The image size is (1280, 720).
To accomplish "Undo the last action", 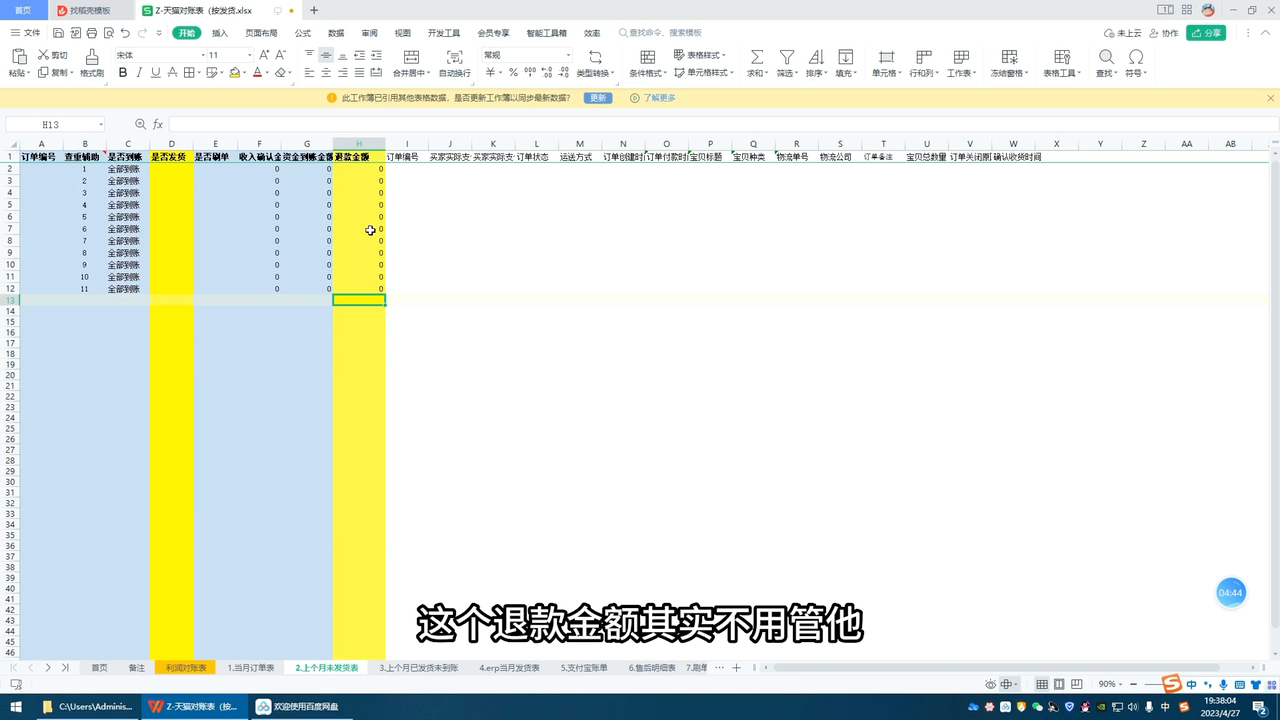I will coord(126,33).
